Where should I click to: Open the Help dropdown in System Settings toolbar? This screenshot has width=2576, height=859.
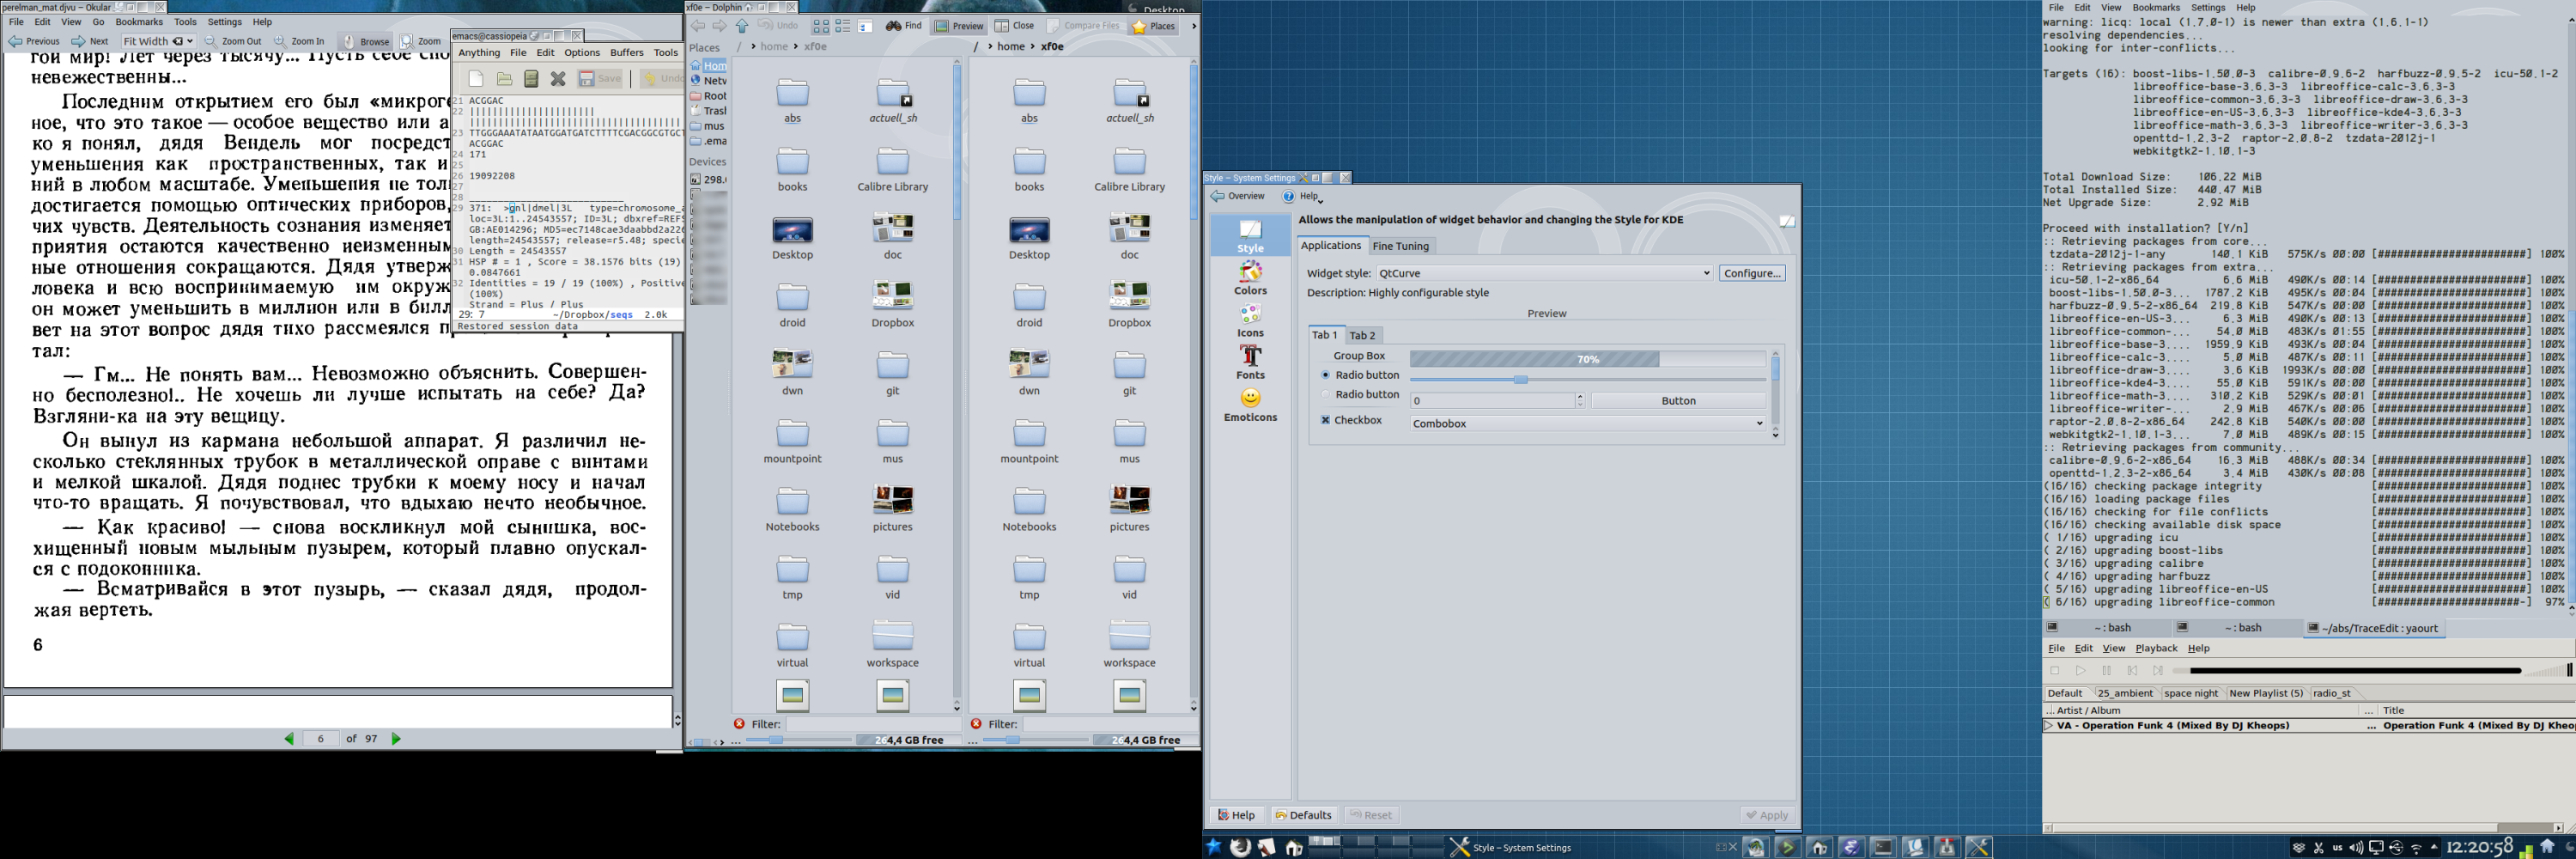coord(1303,197)
